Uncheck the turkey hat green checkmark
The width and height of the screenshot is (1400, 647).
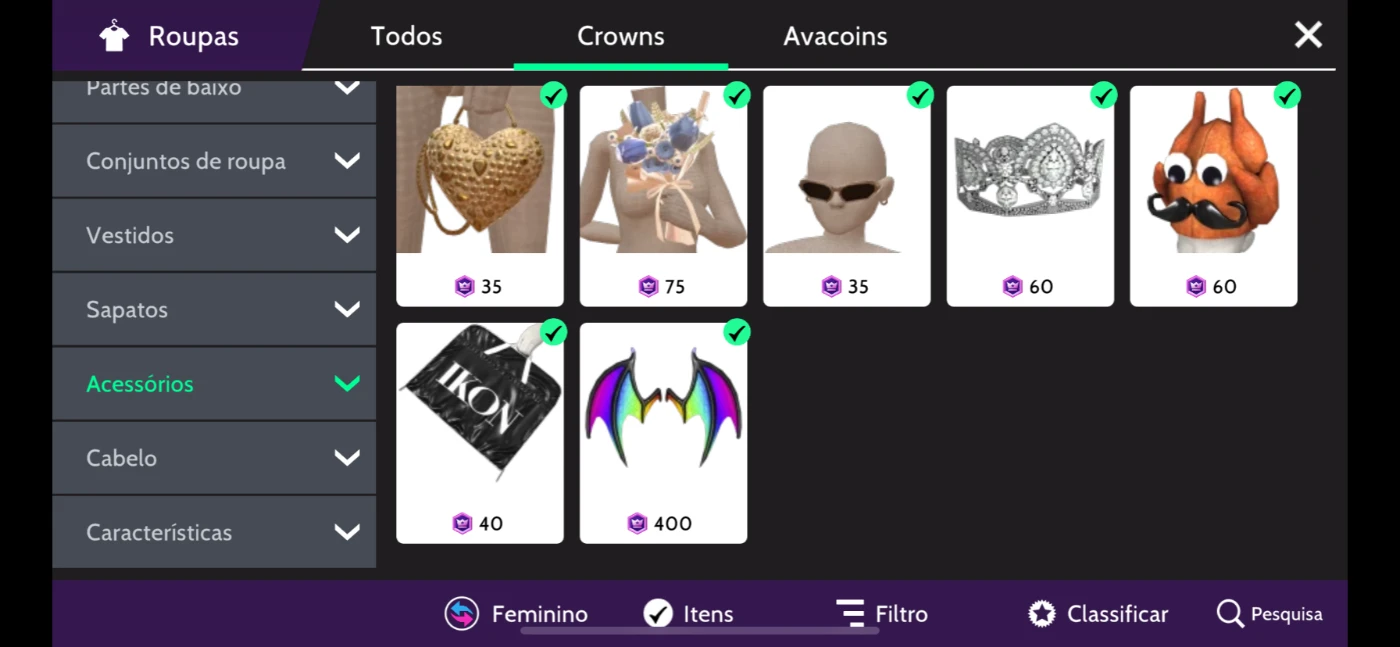[x=1287, y=95]
